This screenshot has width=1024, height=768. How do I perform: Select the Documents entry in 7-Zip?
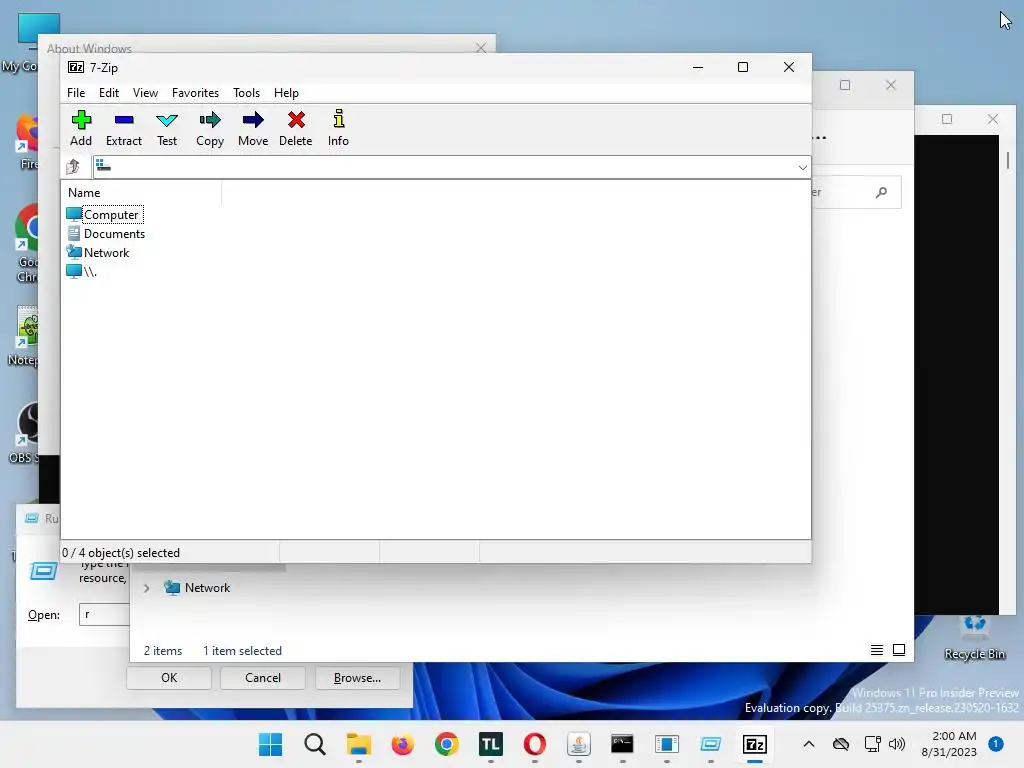[106, 234]
